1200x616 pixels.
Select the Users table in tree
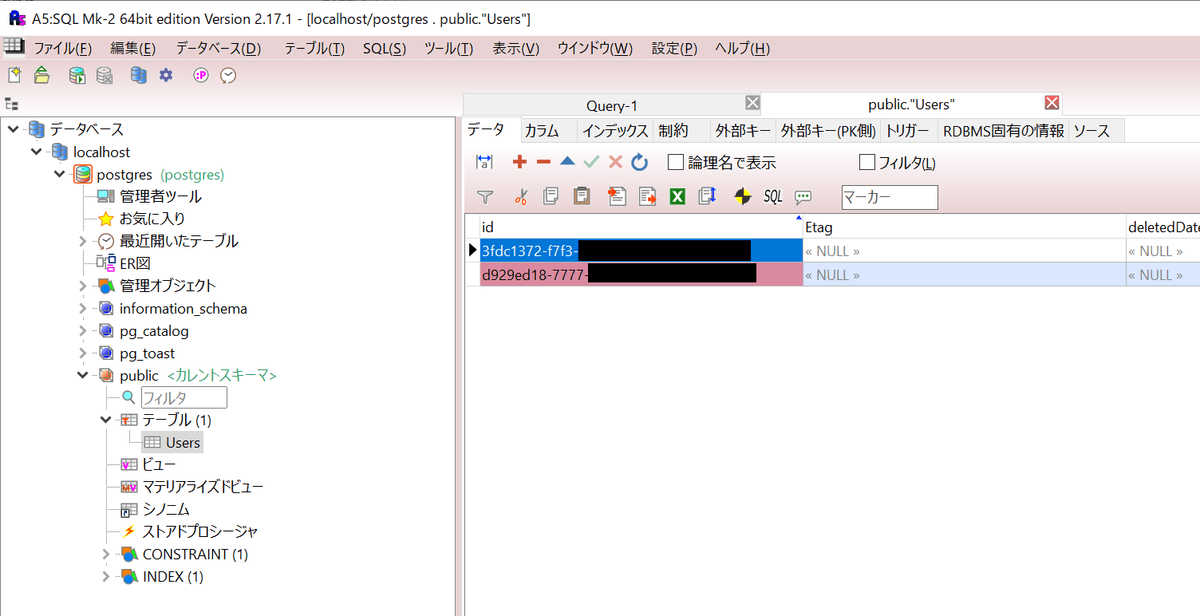point(183,442)
